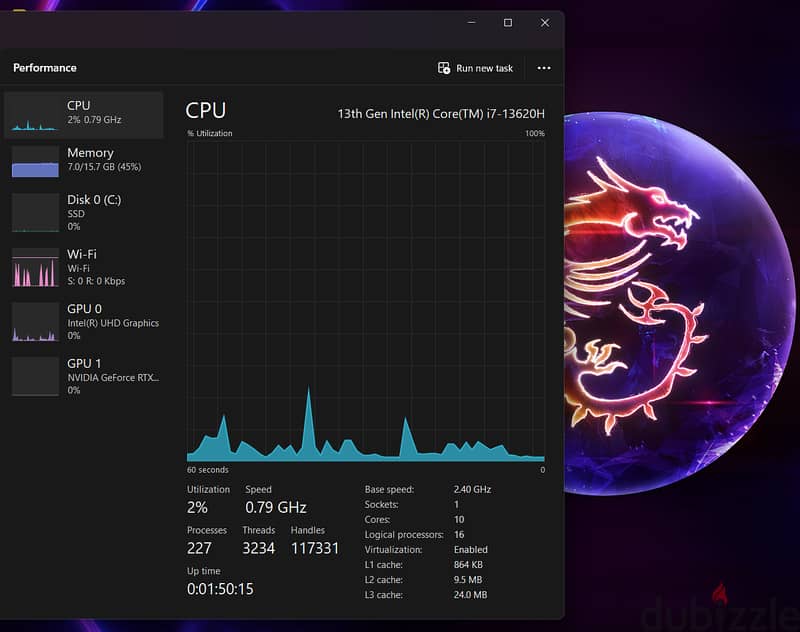
Task: Click the Run new task button label
Action: tap(484, 68)
